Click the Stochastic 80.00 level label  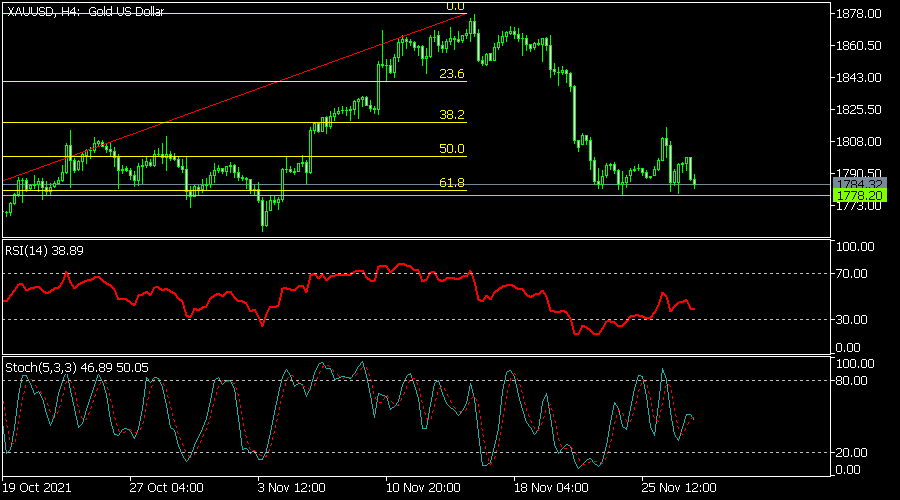(852, 381)
